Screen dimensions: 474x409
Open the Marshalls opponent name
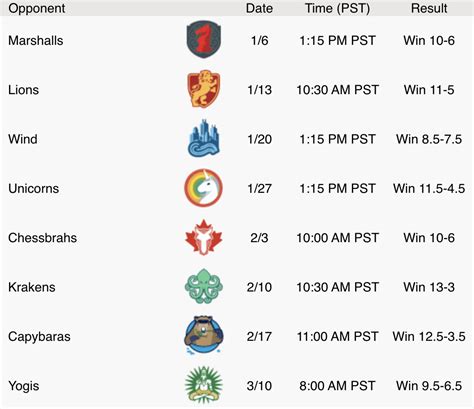point(36,41)
